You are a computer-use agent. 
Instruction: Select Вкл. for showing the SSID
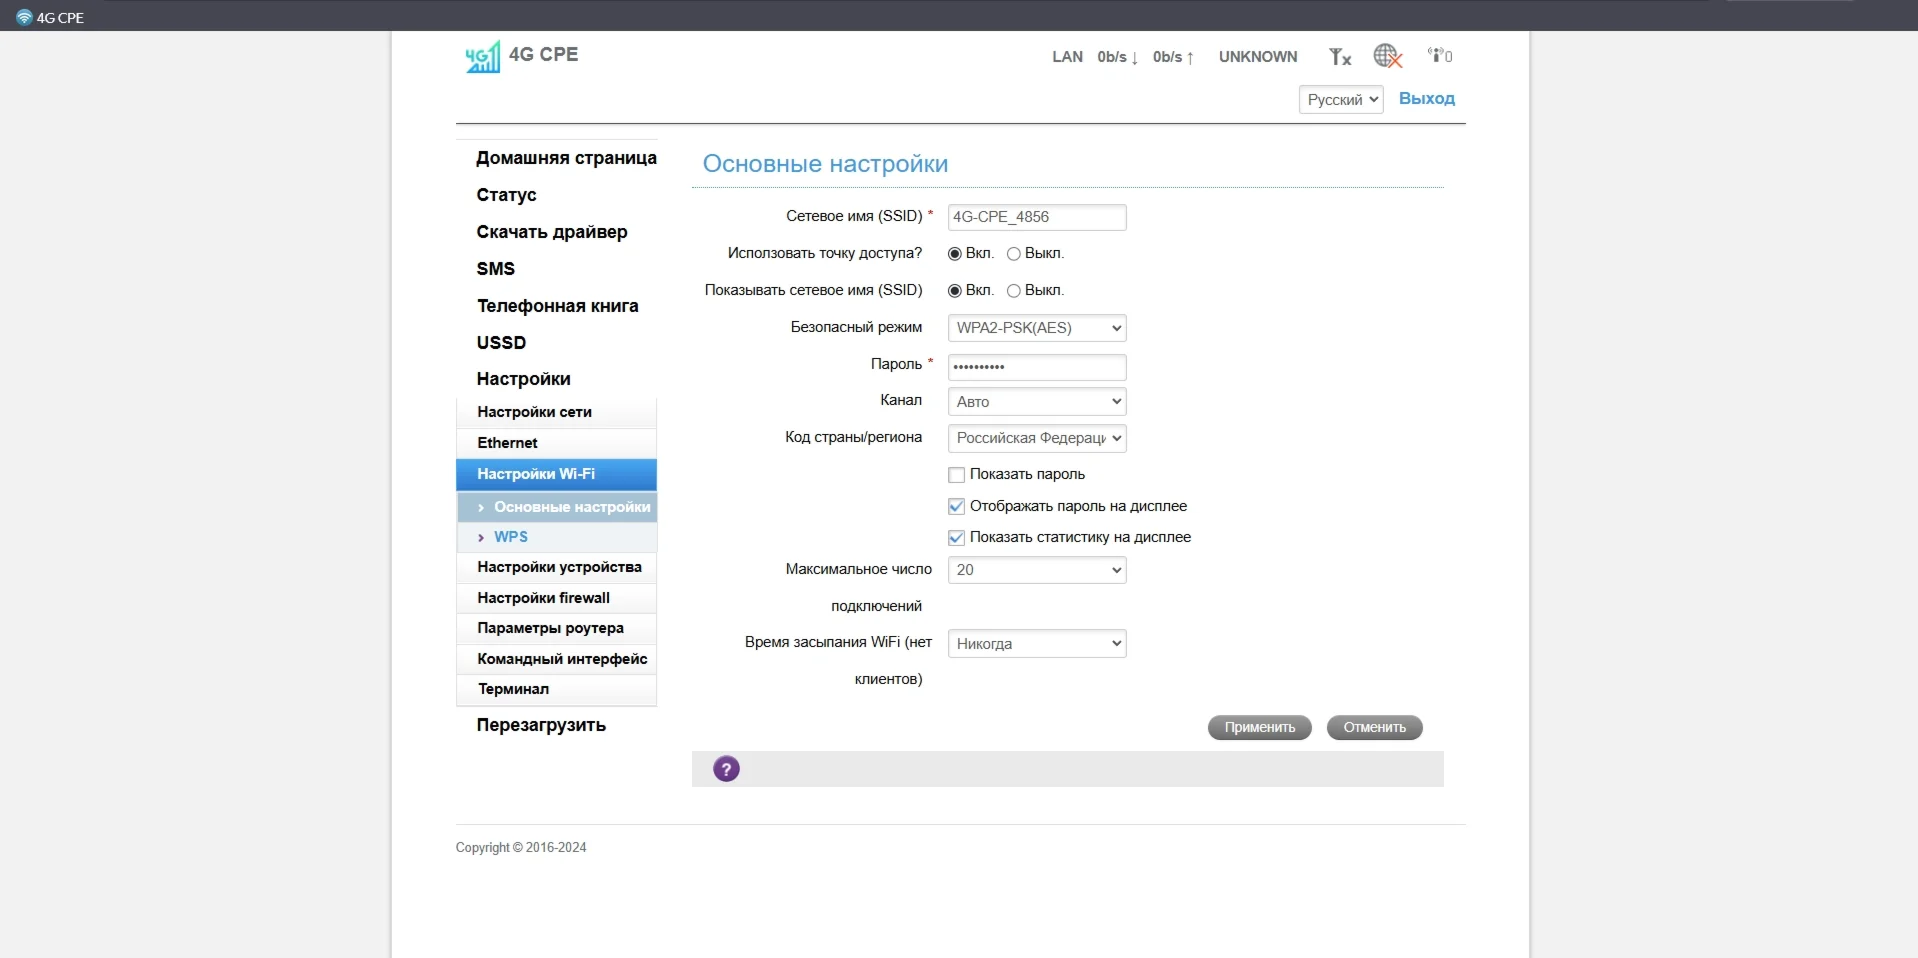tap(954, 291)
